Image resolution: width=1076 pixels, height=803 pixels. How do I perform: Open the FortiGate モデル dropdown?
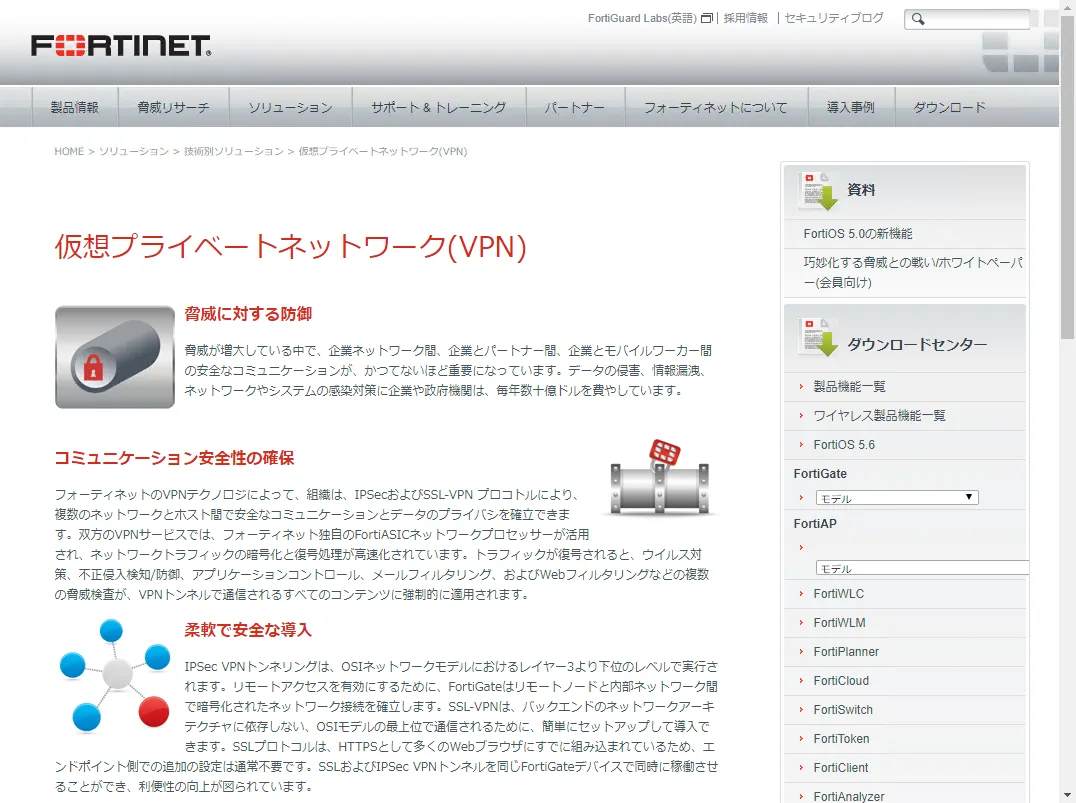pos(896,497)
